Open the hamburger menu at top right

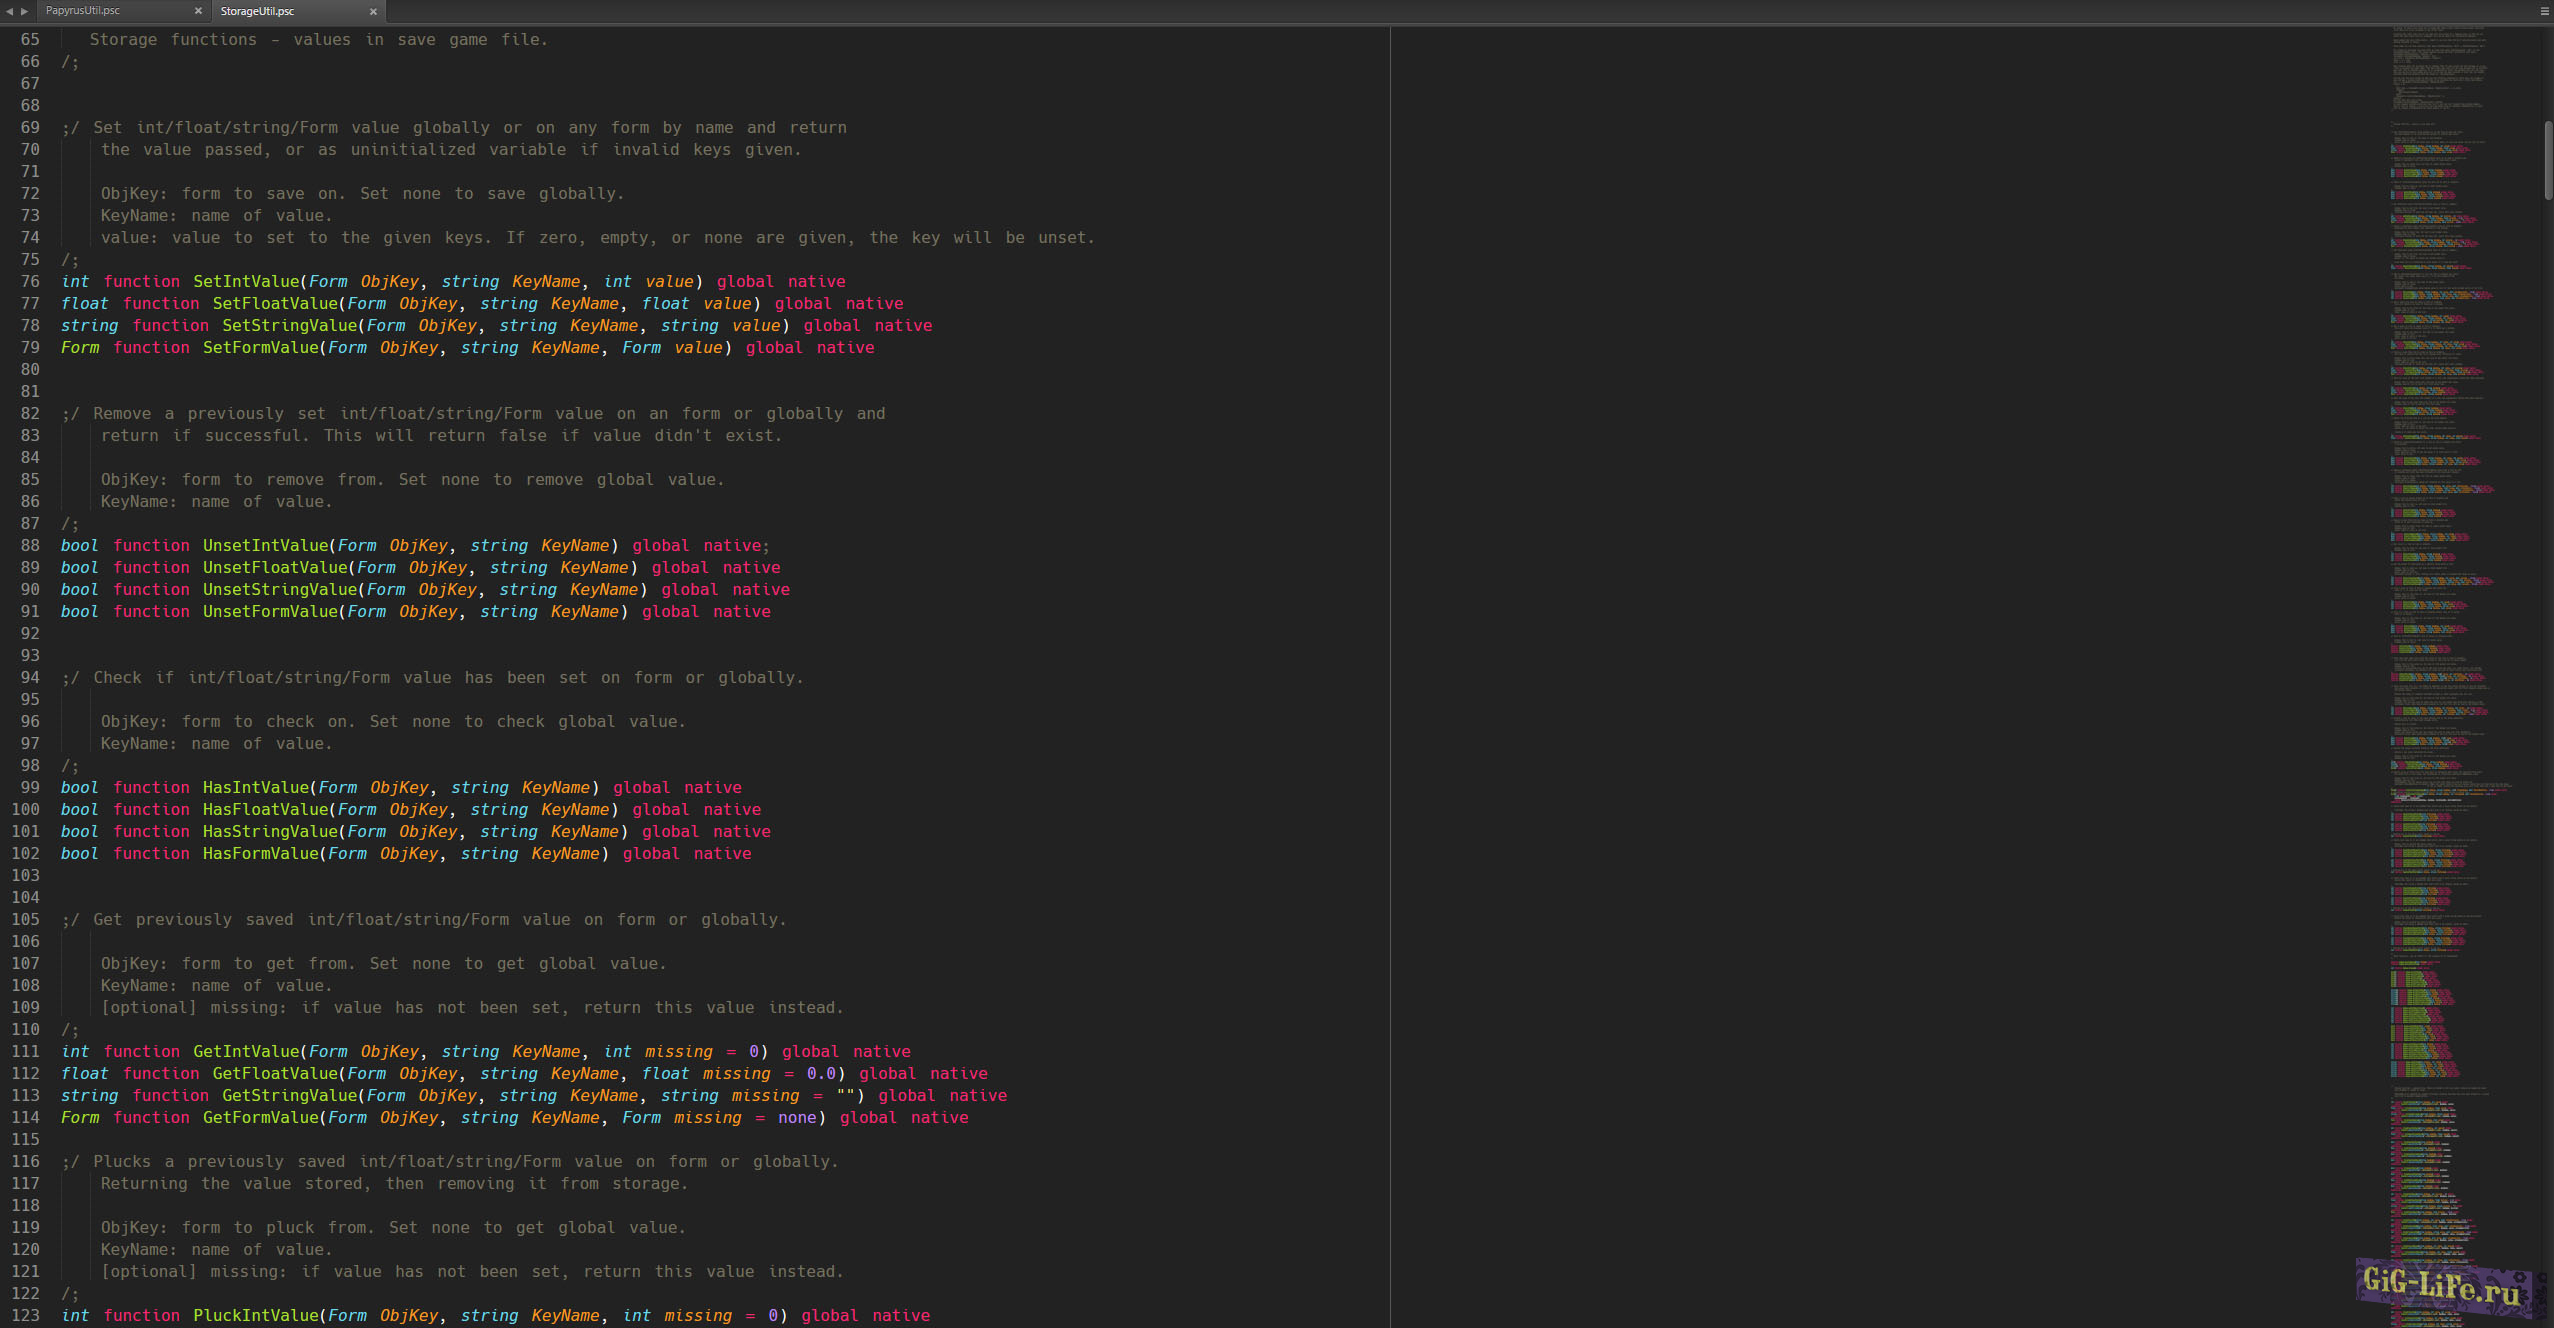pos(2541,10)
